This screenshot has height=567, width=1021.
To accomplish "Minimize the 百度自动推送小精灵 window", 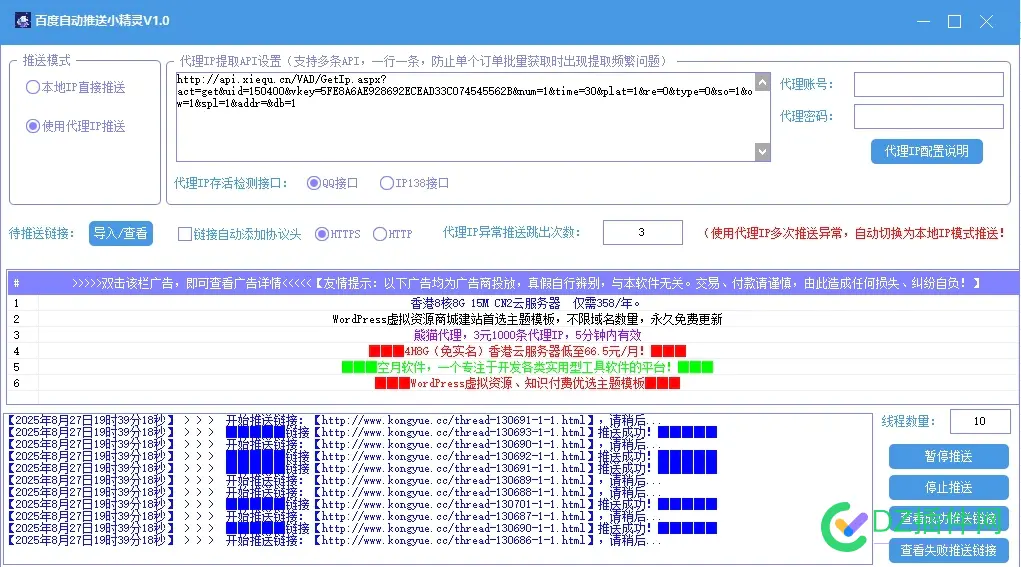I will click(x=923, y=21).
